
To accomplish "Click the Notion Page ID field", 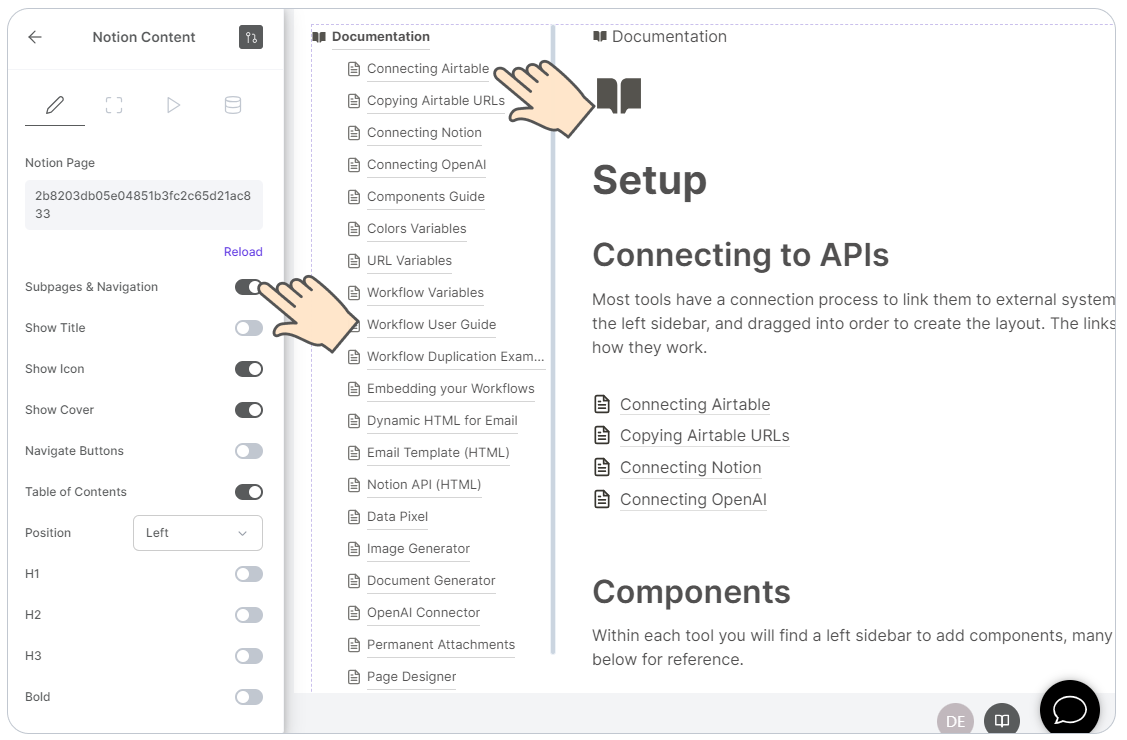I will click(144, 205).
